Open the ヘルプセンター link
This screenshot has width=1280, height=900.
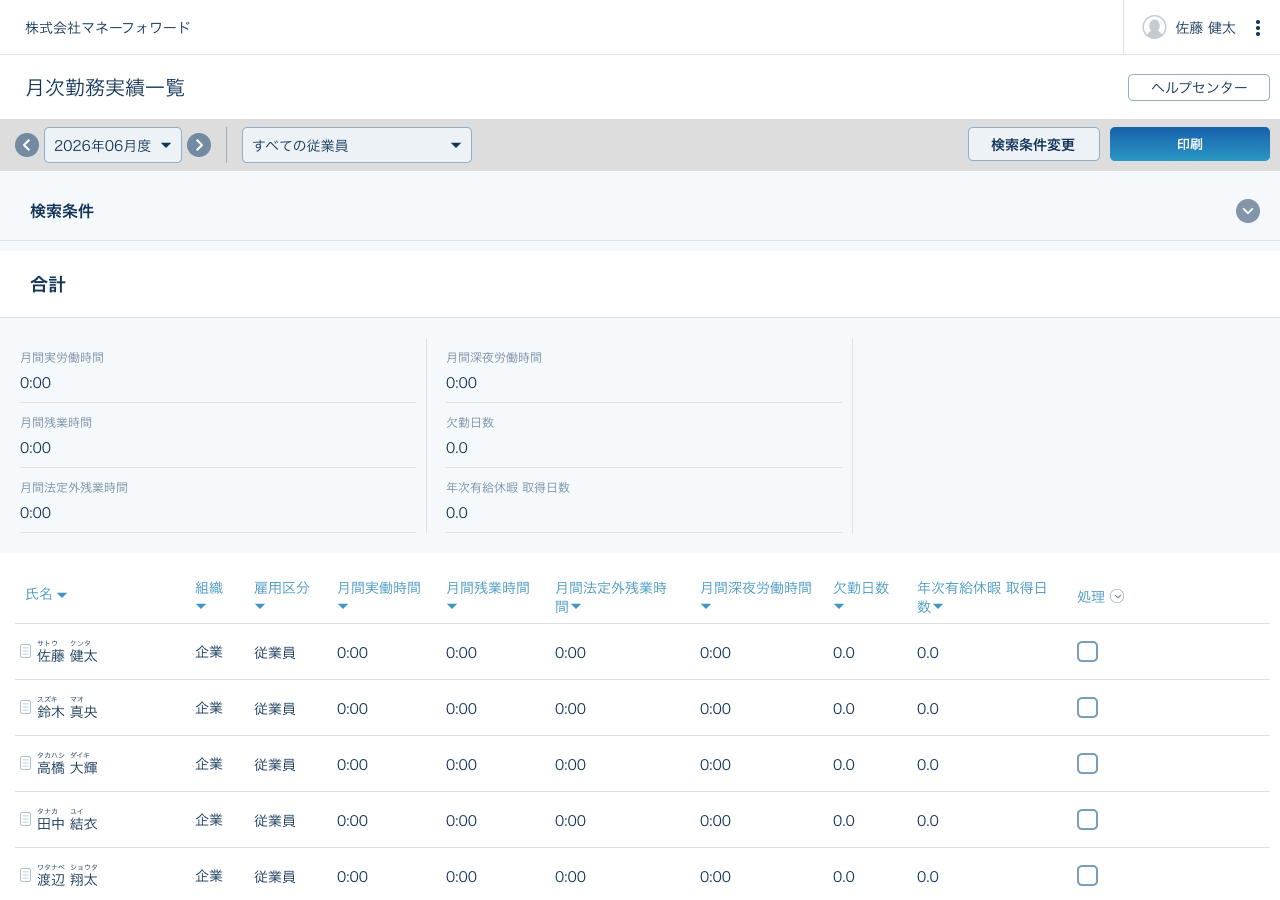pos(1198,87)
